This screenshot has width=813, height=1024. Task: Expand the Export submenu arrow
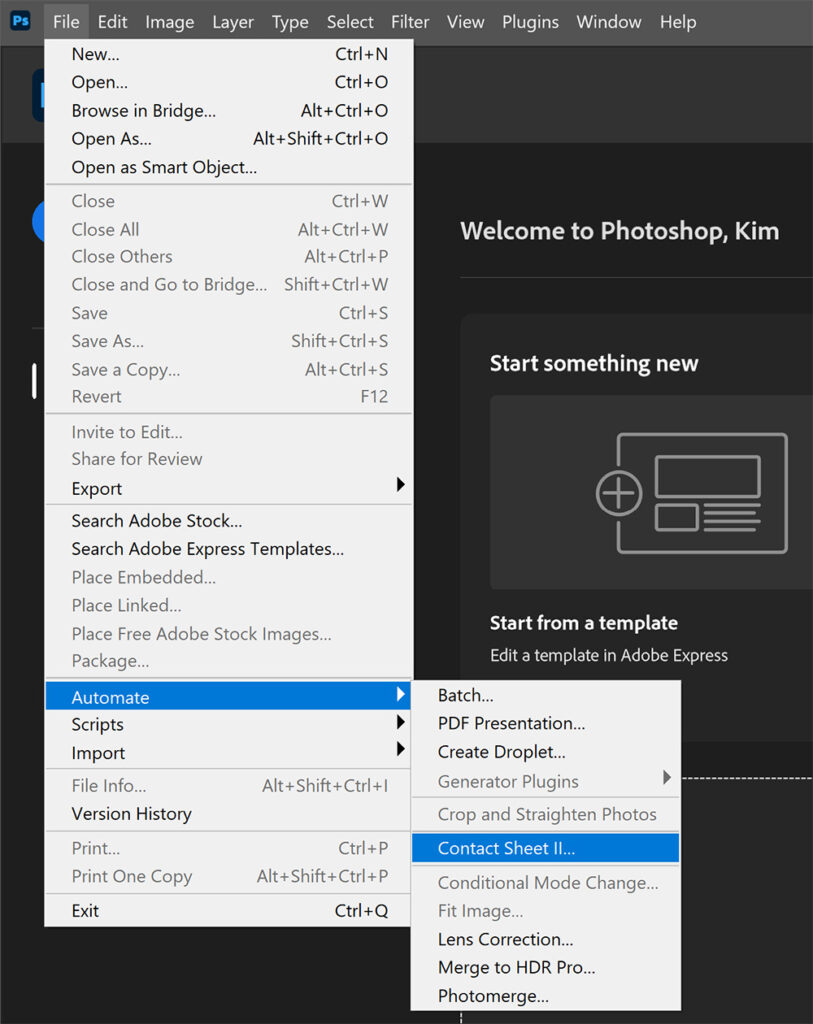pos(400,485)
